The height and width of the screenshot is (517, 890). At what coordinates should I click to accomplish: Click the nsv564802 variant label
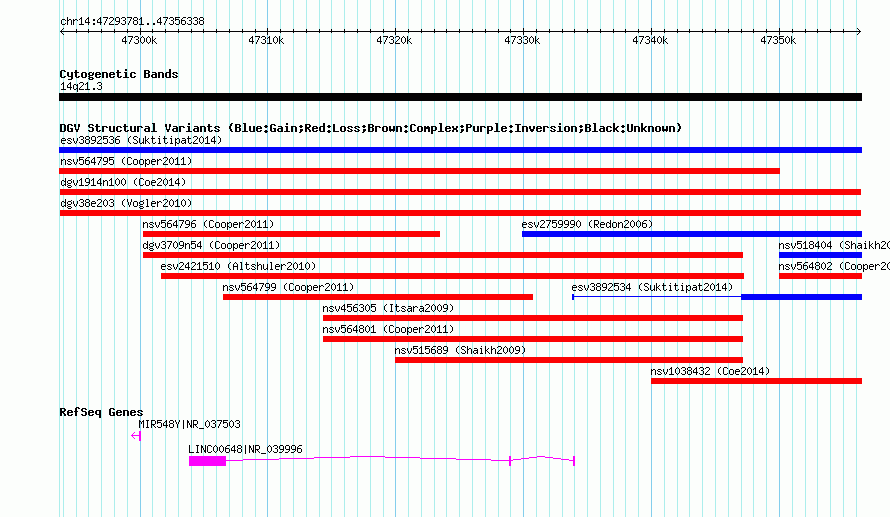834,266
